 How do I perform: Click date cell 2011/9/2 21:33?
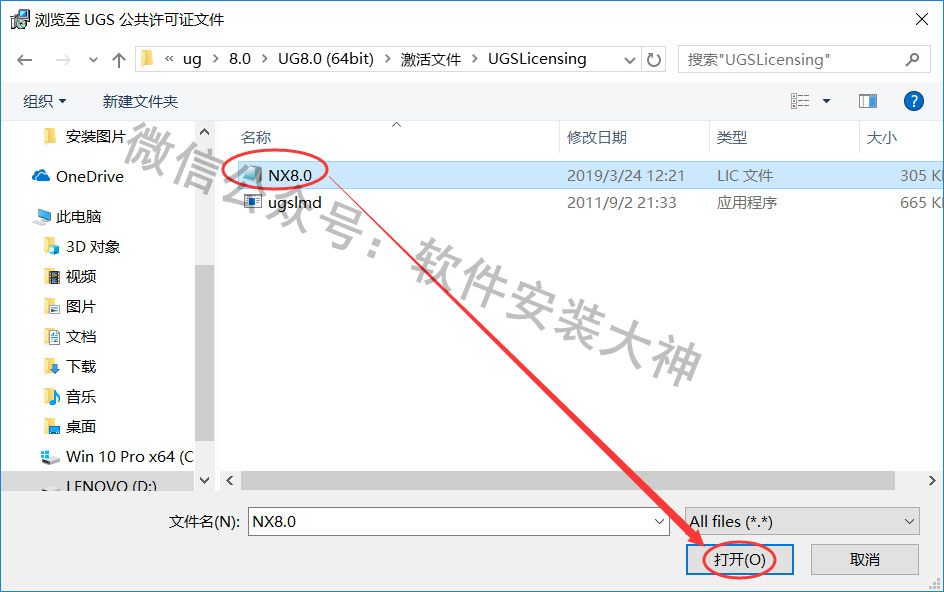621,202
